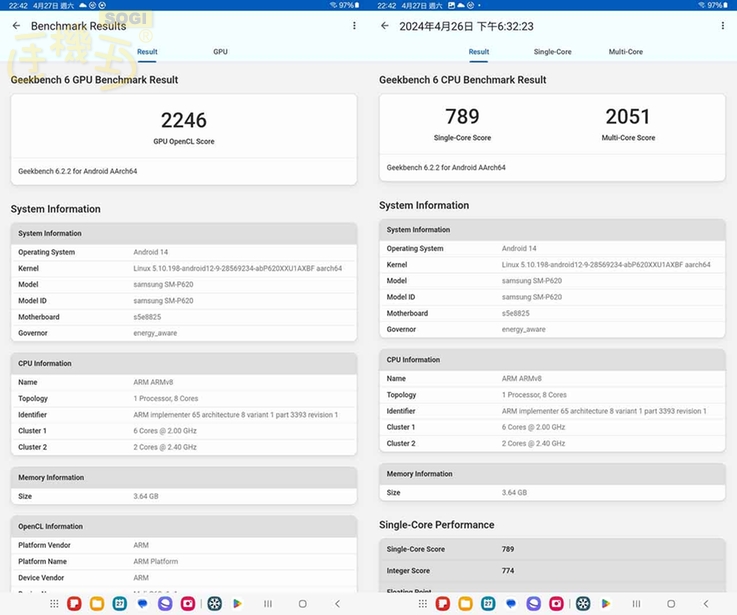This screenshot has width=737, height=615.
Task: Tap Back navigation button on left GPU screen
Action: pyautogui.click(x=337, y=603)
